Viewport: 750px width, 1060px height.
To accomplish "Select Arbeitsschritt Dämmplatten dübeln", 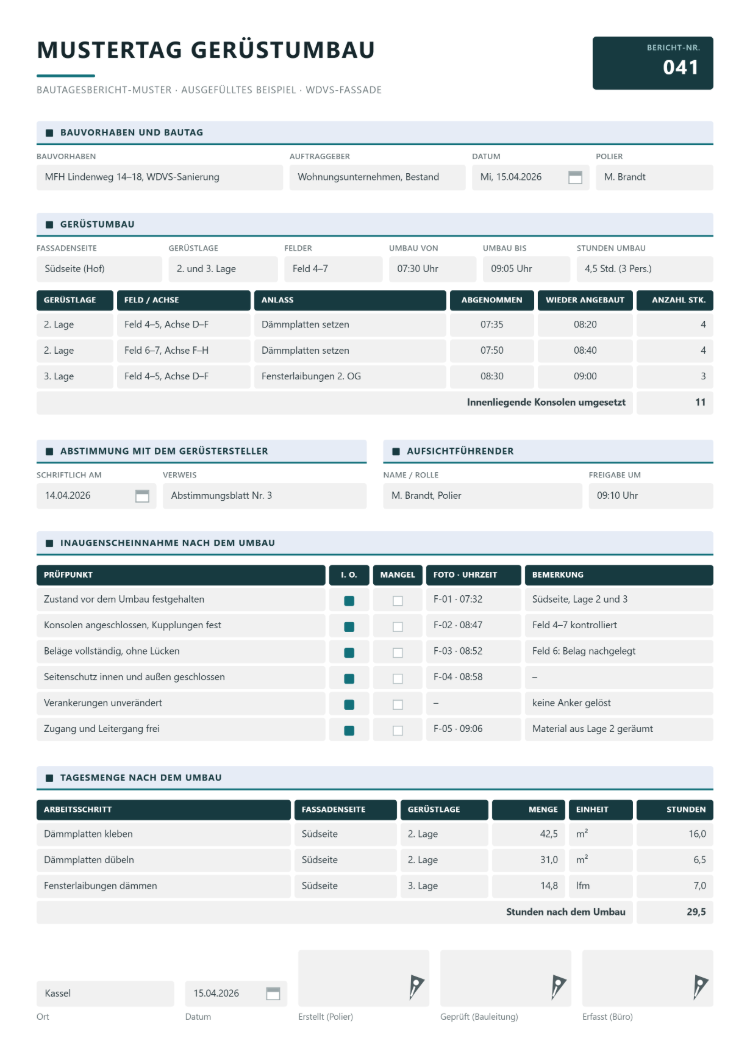I will (x=163, y=860).
